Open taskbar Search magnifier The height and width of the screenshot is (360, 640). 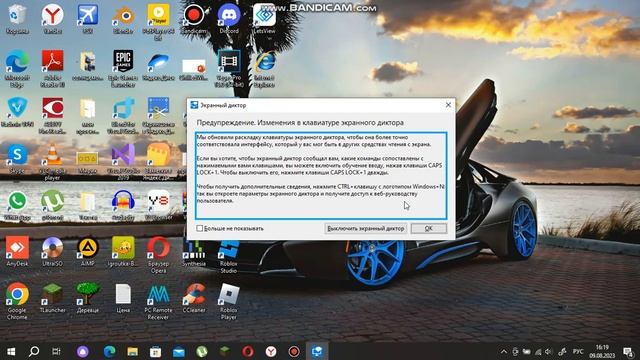click(x=34, y=351)
